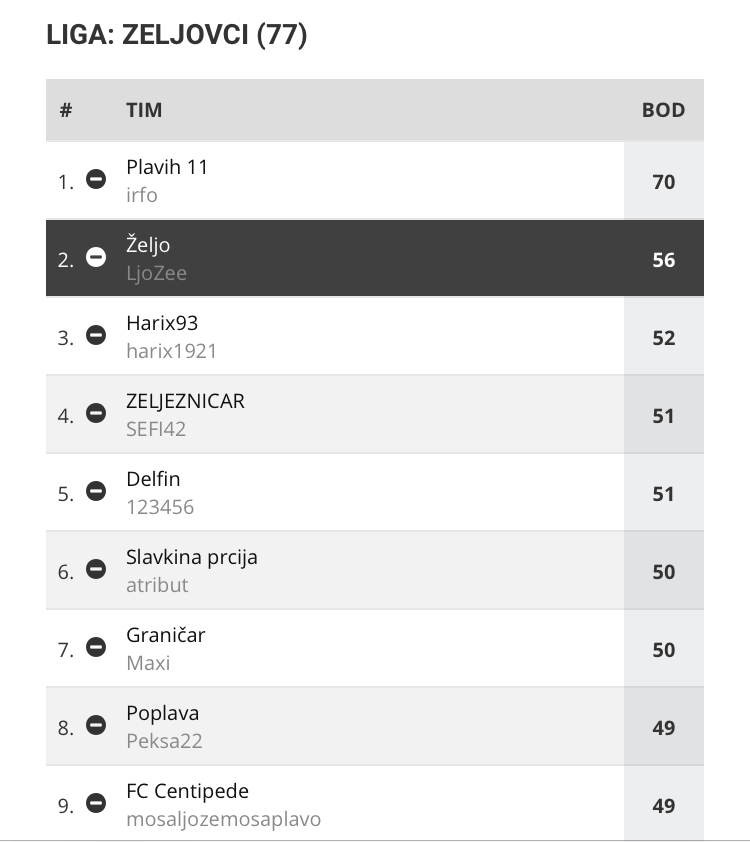750x842 pixels.
Task: Select the highlighted Željo team row
Action: tap(375, 258)
